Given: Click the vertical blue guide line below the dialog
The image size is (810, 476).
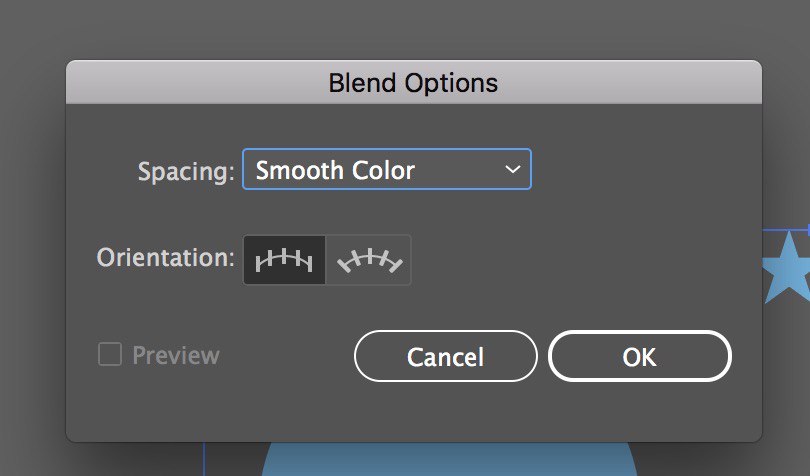Looking at the screenshot, I should (204, 459).
